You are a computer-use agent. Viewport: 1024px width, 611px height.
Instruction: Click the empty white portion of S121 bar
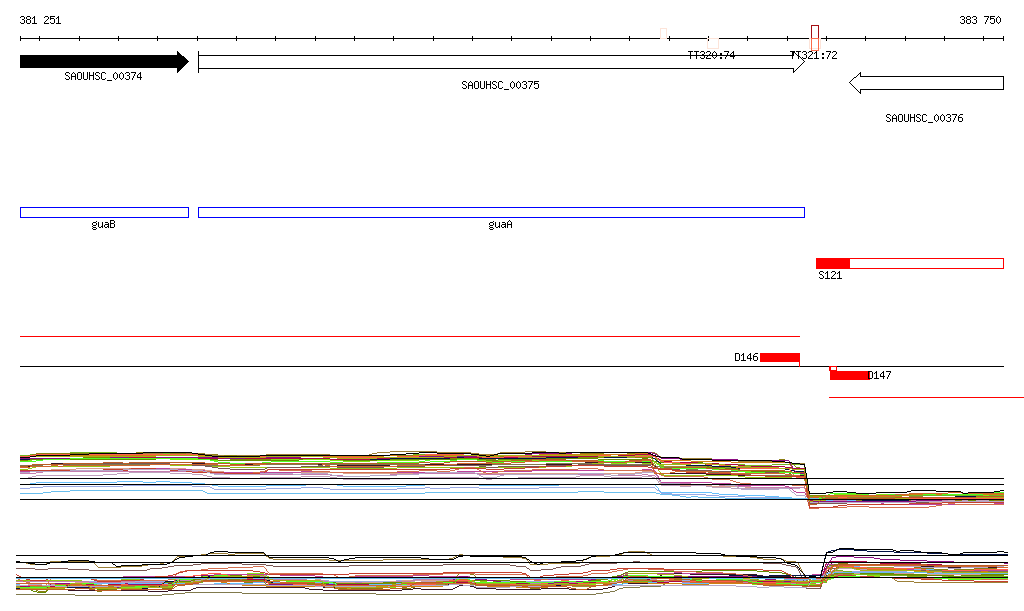tap(926, 263)
